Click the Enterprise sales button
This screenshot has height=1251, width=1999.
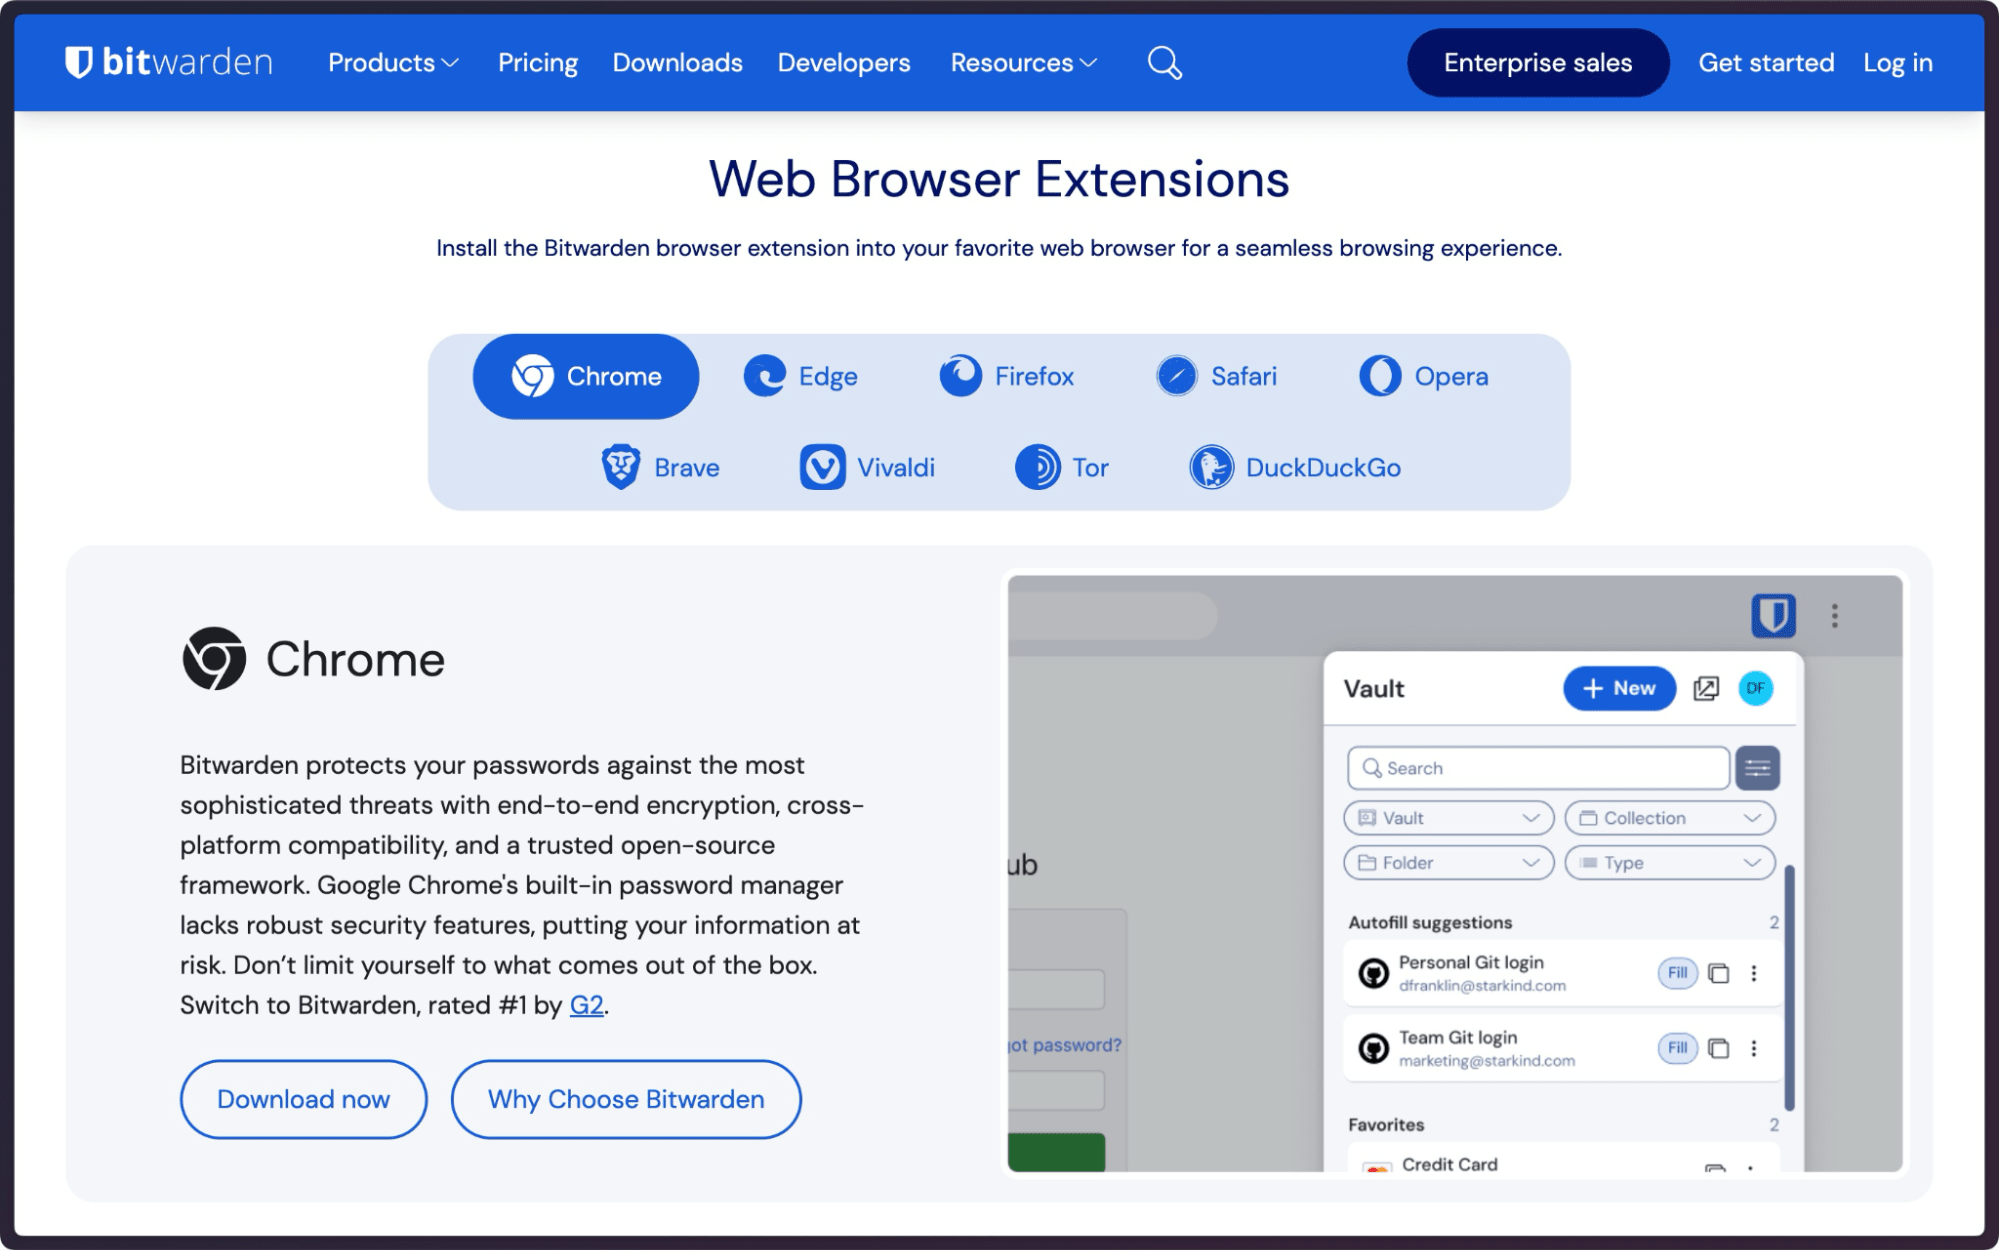coord(1537,63)
